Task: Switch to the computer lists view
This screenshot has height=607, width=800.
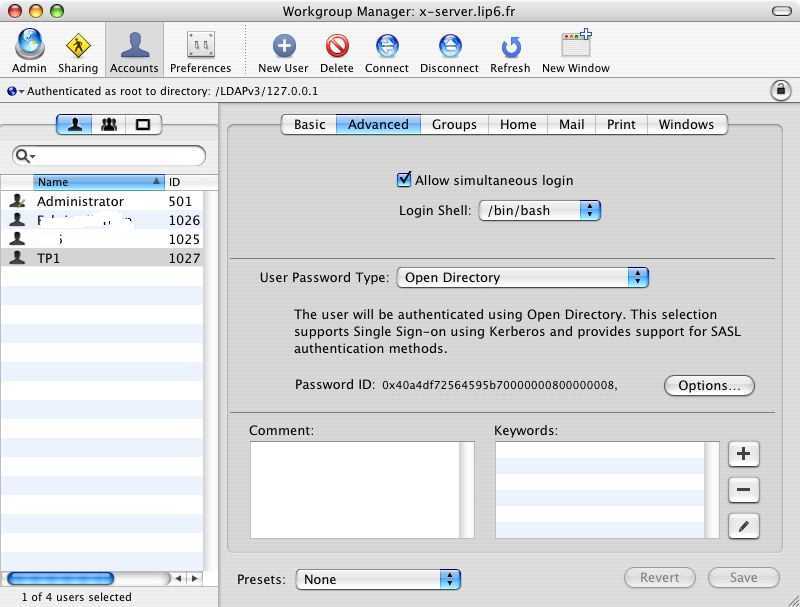Action: pos(143,124)
